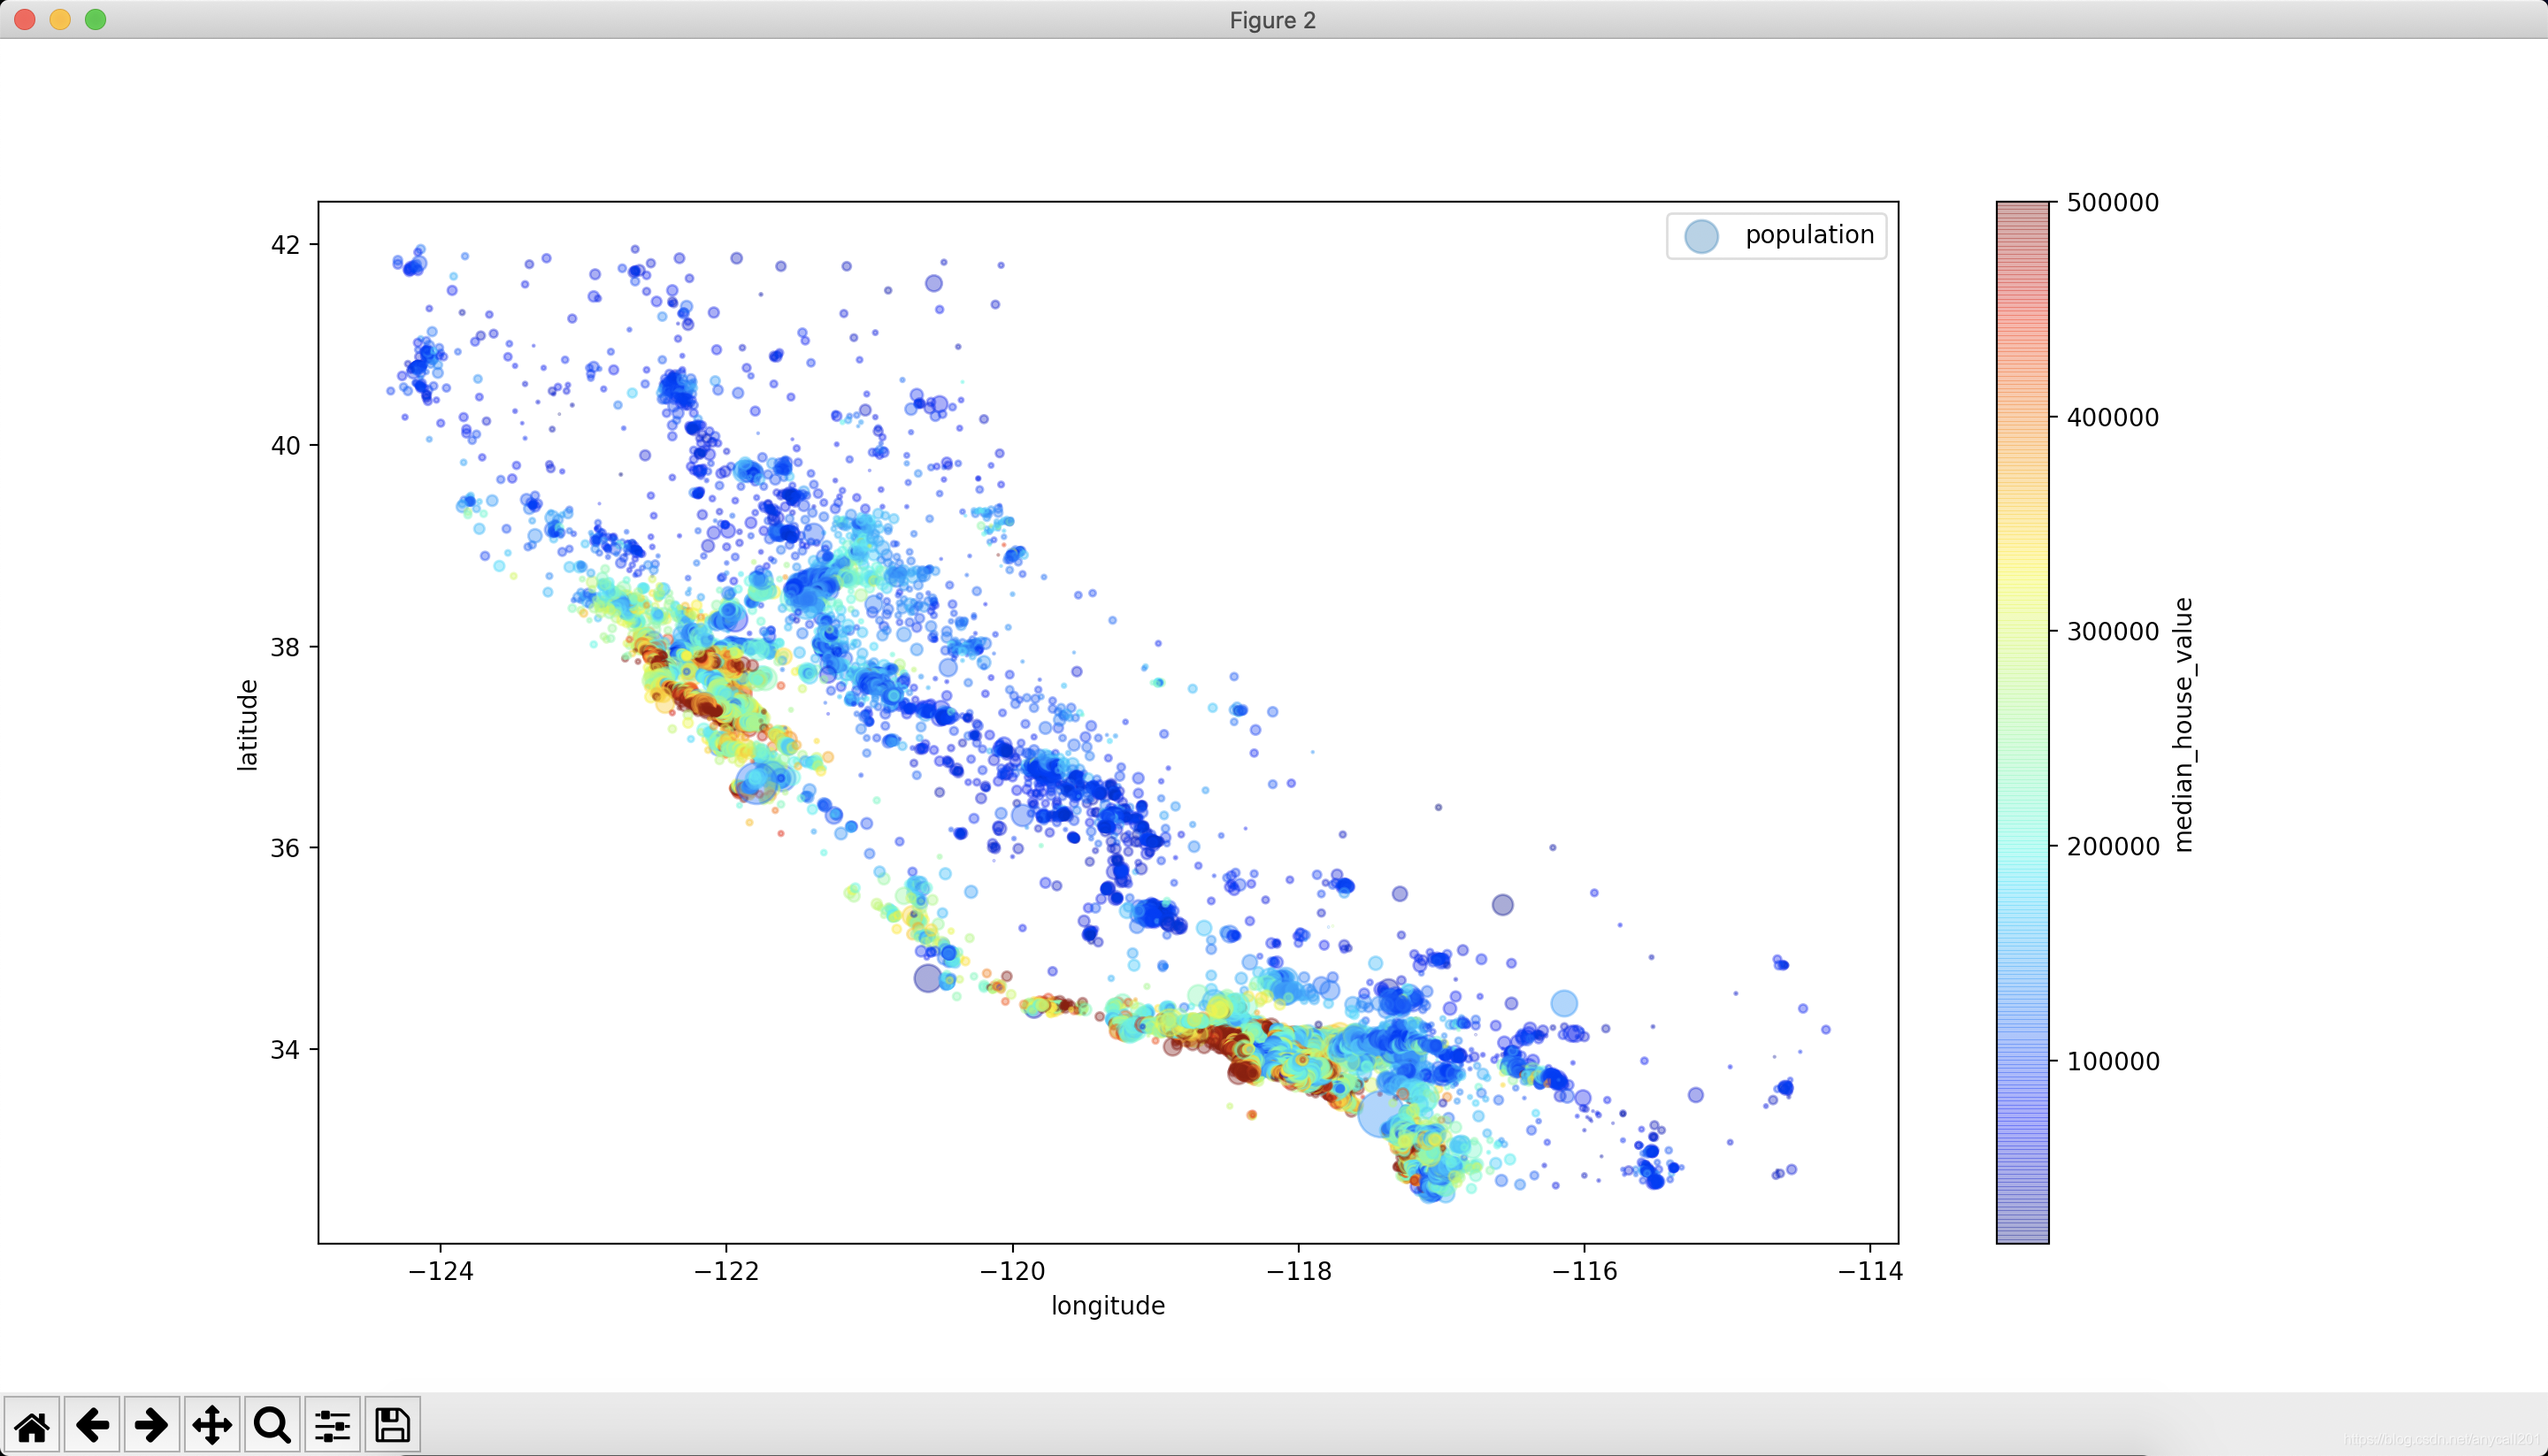This screenshot has height=1456, width=2548.
Task: Click the 34 latitude tick label
Action: [x=285, y=1050]
